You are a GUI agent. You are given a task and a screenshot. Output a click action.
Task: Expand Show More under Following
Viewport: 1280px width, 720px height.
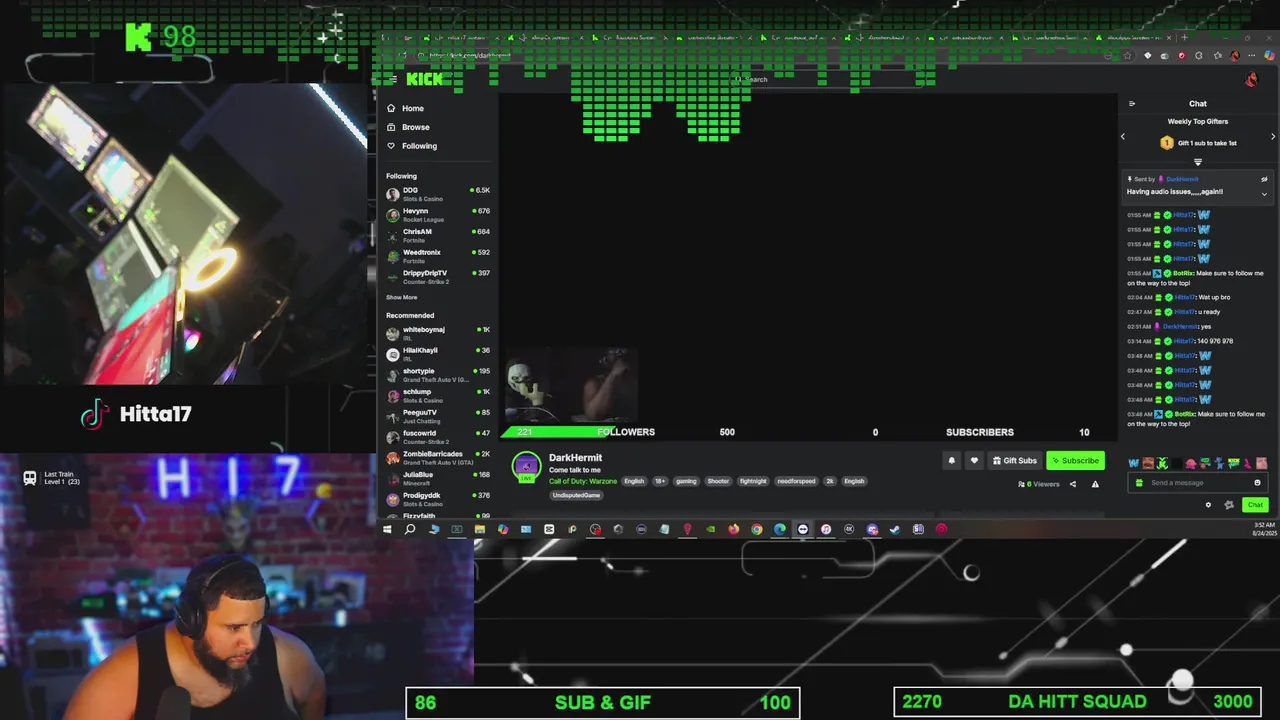[x=402, y=297]
